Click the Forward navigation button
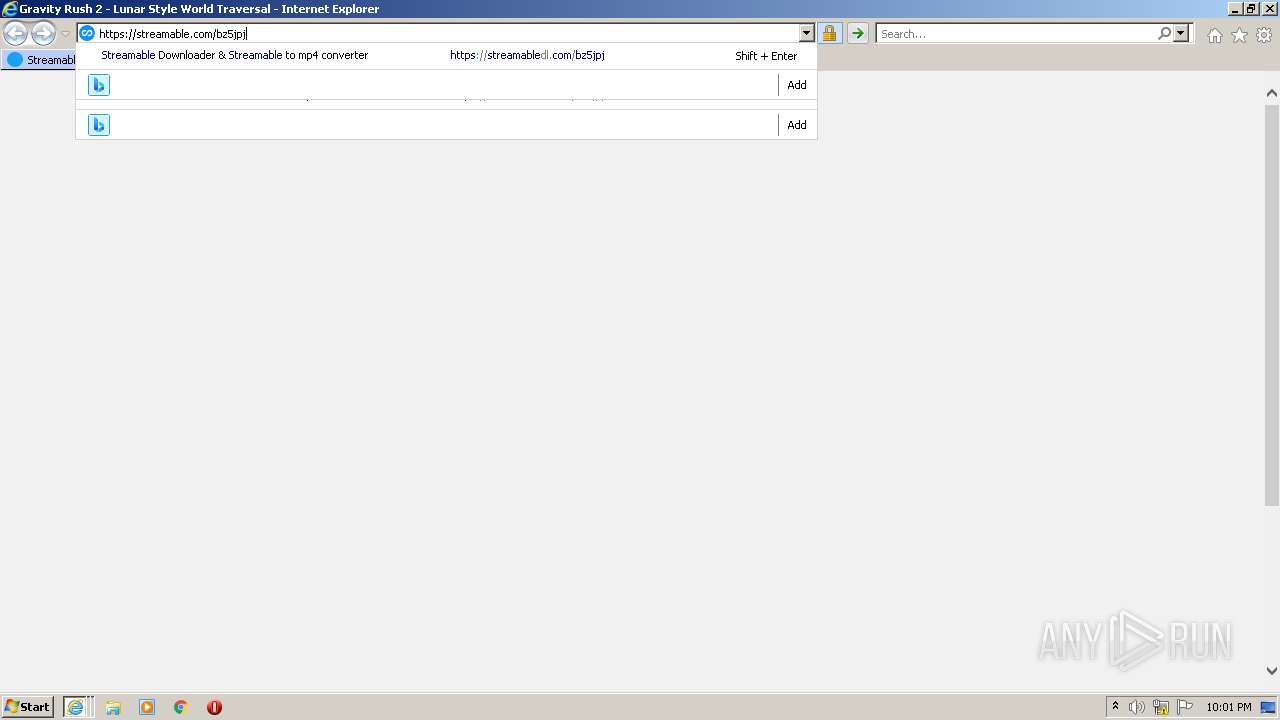The image size is (1280, 720). [43, 34]
